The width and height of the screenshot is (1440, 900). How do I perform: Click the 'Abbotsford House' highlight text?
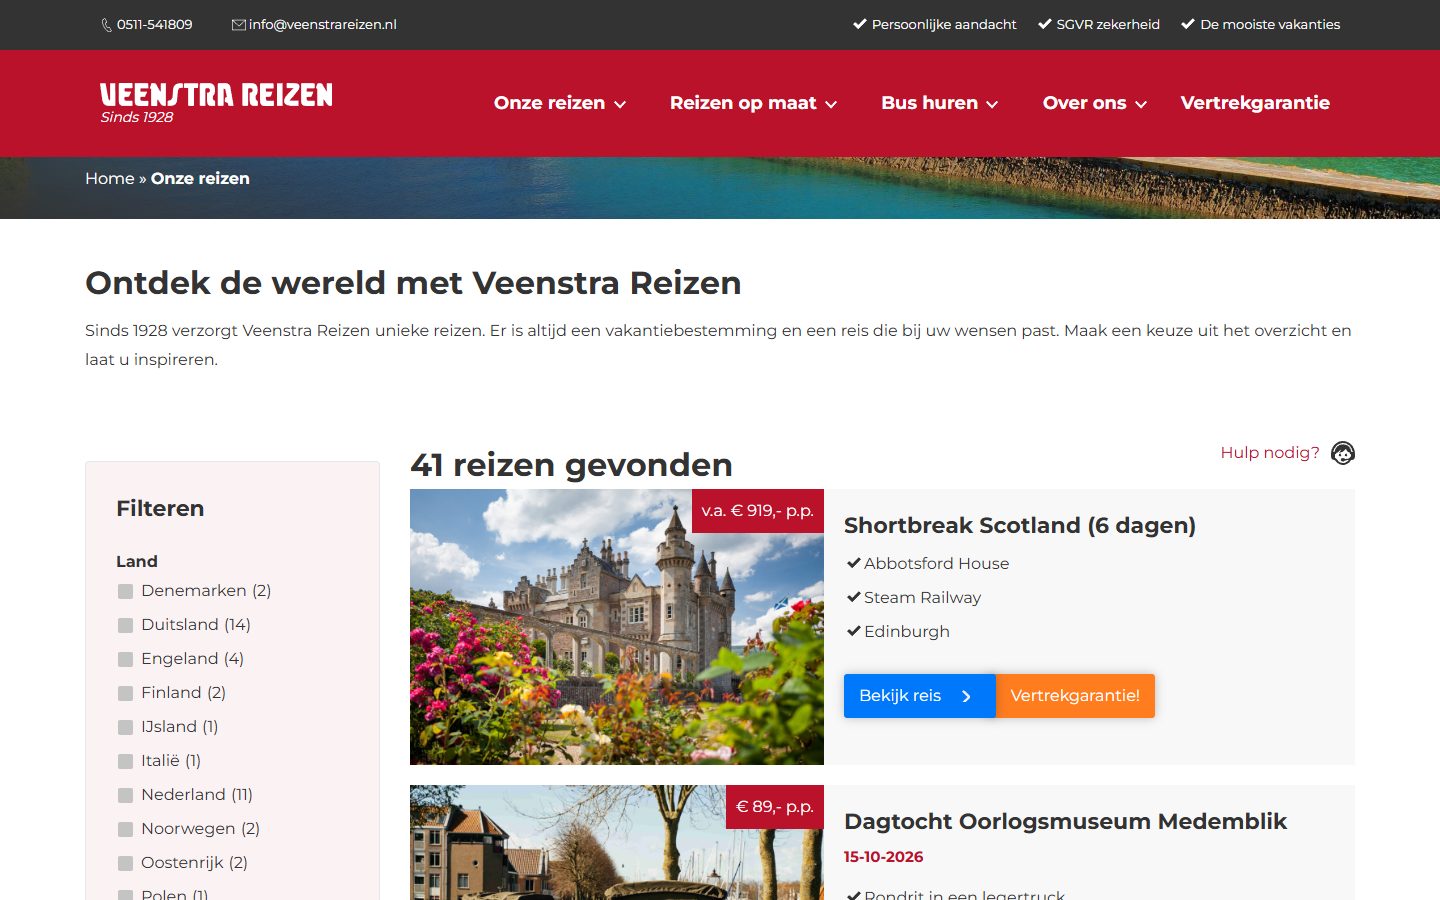coord(936,564)
